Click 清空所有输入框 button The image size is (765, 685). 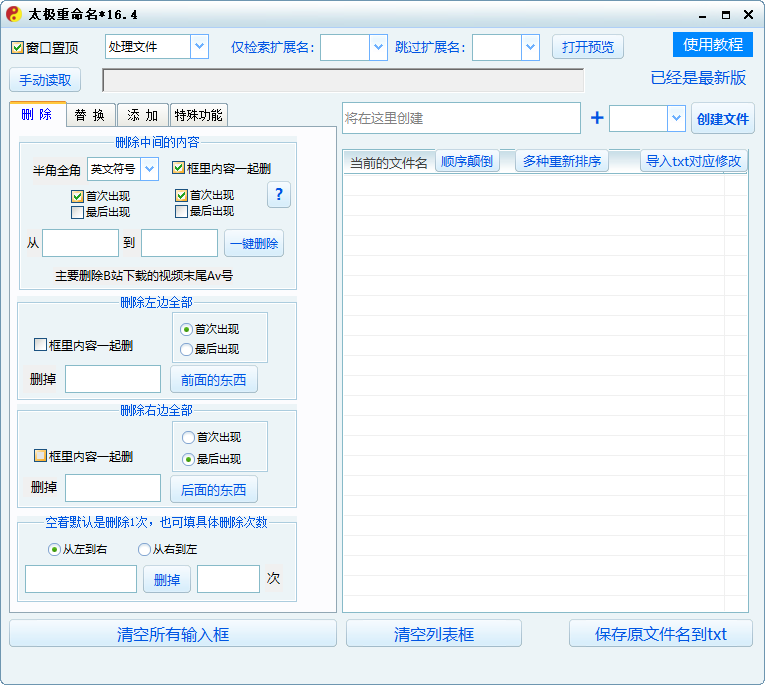click(x=173, y=634)
